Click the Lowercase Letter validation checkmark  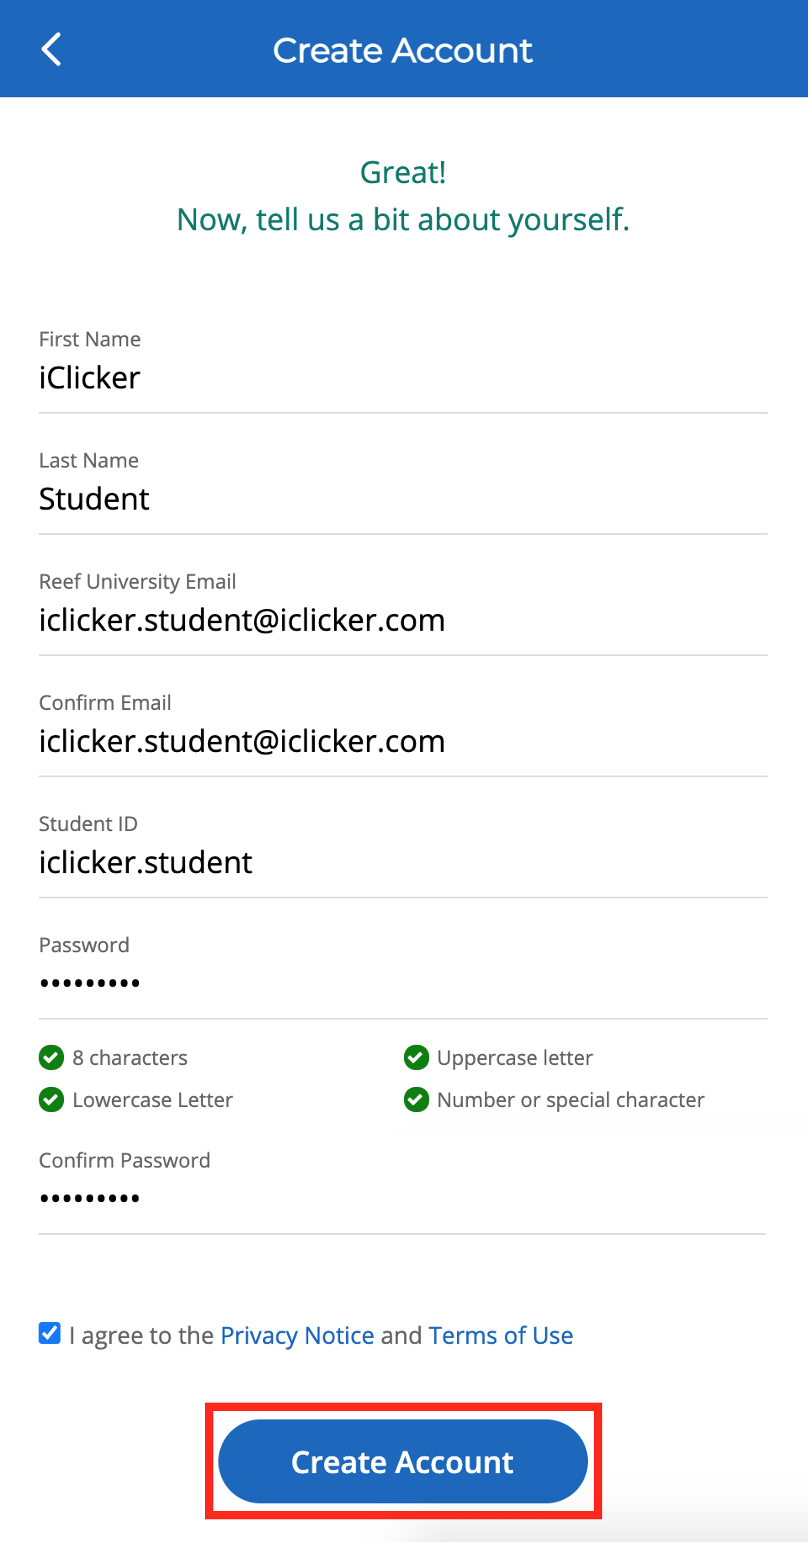tap(51, 1099)
